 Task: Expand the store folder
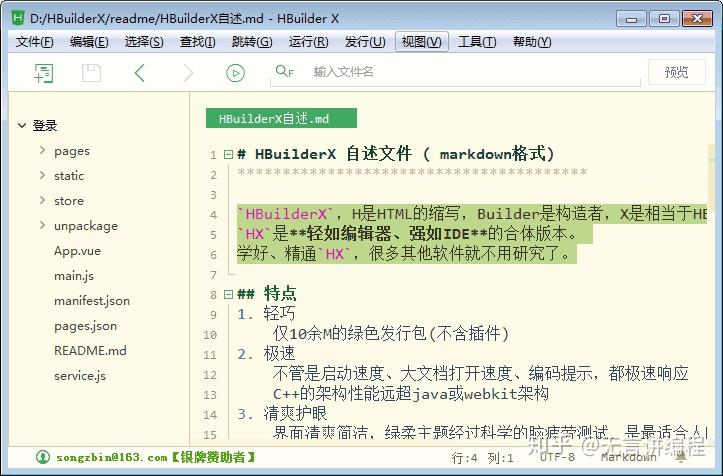42,200
